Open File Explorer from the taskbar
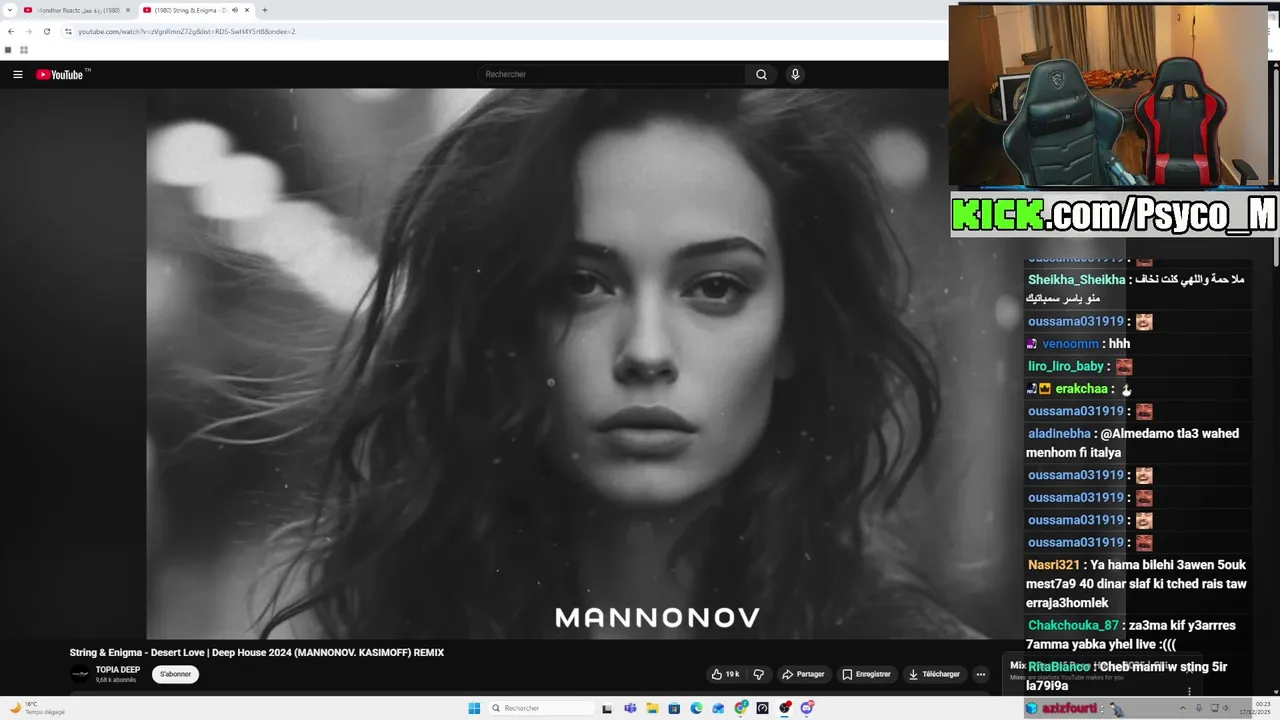The height and width of the screenshot is (720, 1280). 652,708
